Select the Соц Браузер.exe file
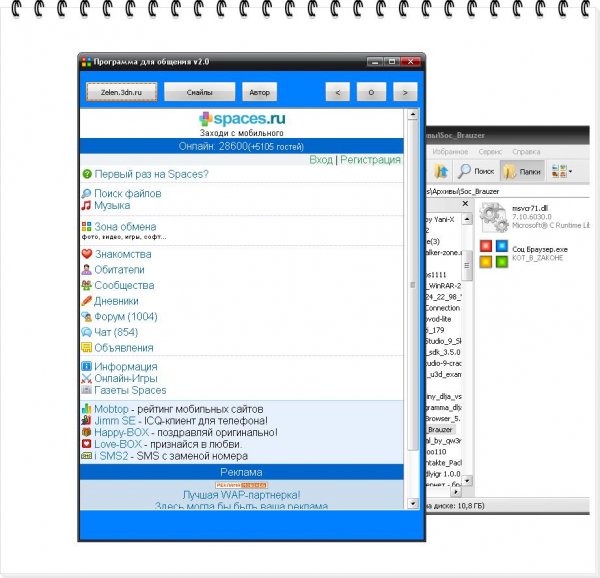This screenshot has width=600, height=578. [x=524, y=253]
